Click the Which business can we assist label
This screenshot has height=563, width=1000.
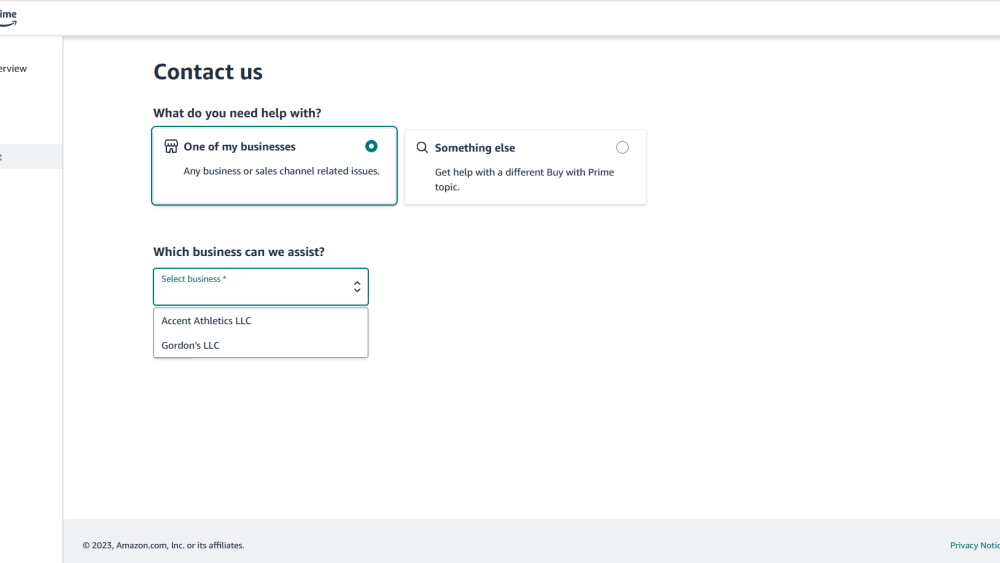pyautogui.click(x=239, y=252)
